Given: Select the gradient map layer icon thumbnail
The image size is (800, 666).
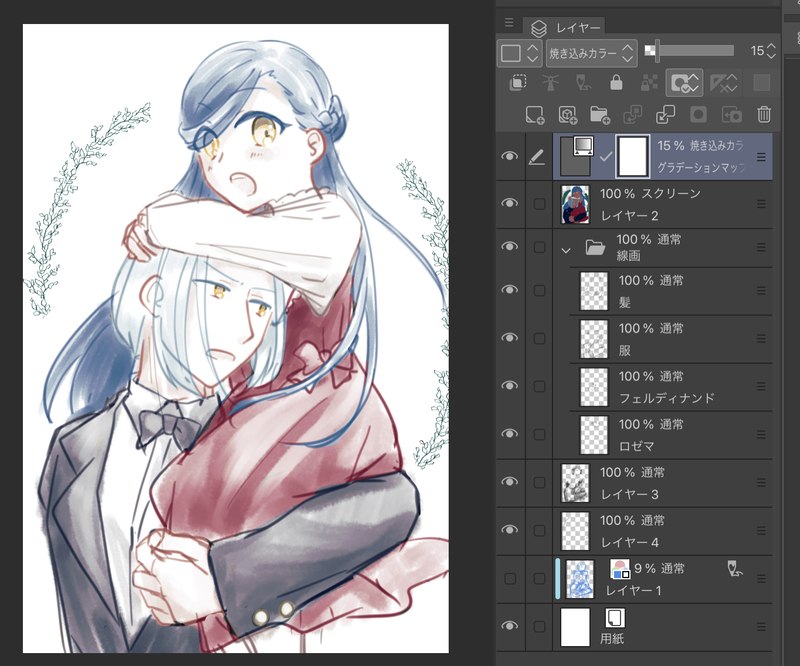Looking at the screenshot, I should [x=577, y=156].
